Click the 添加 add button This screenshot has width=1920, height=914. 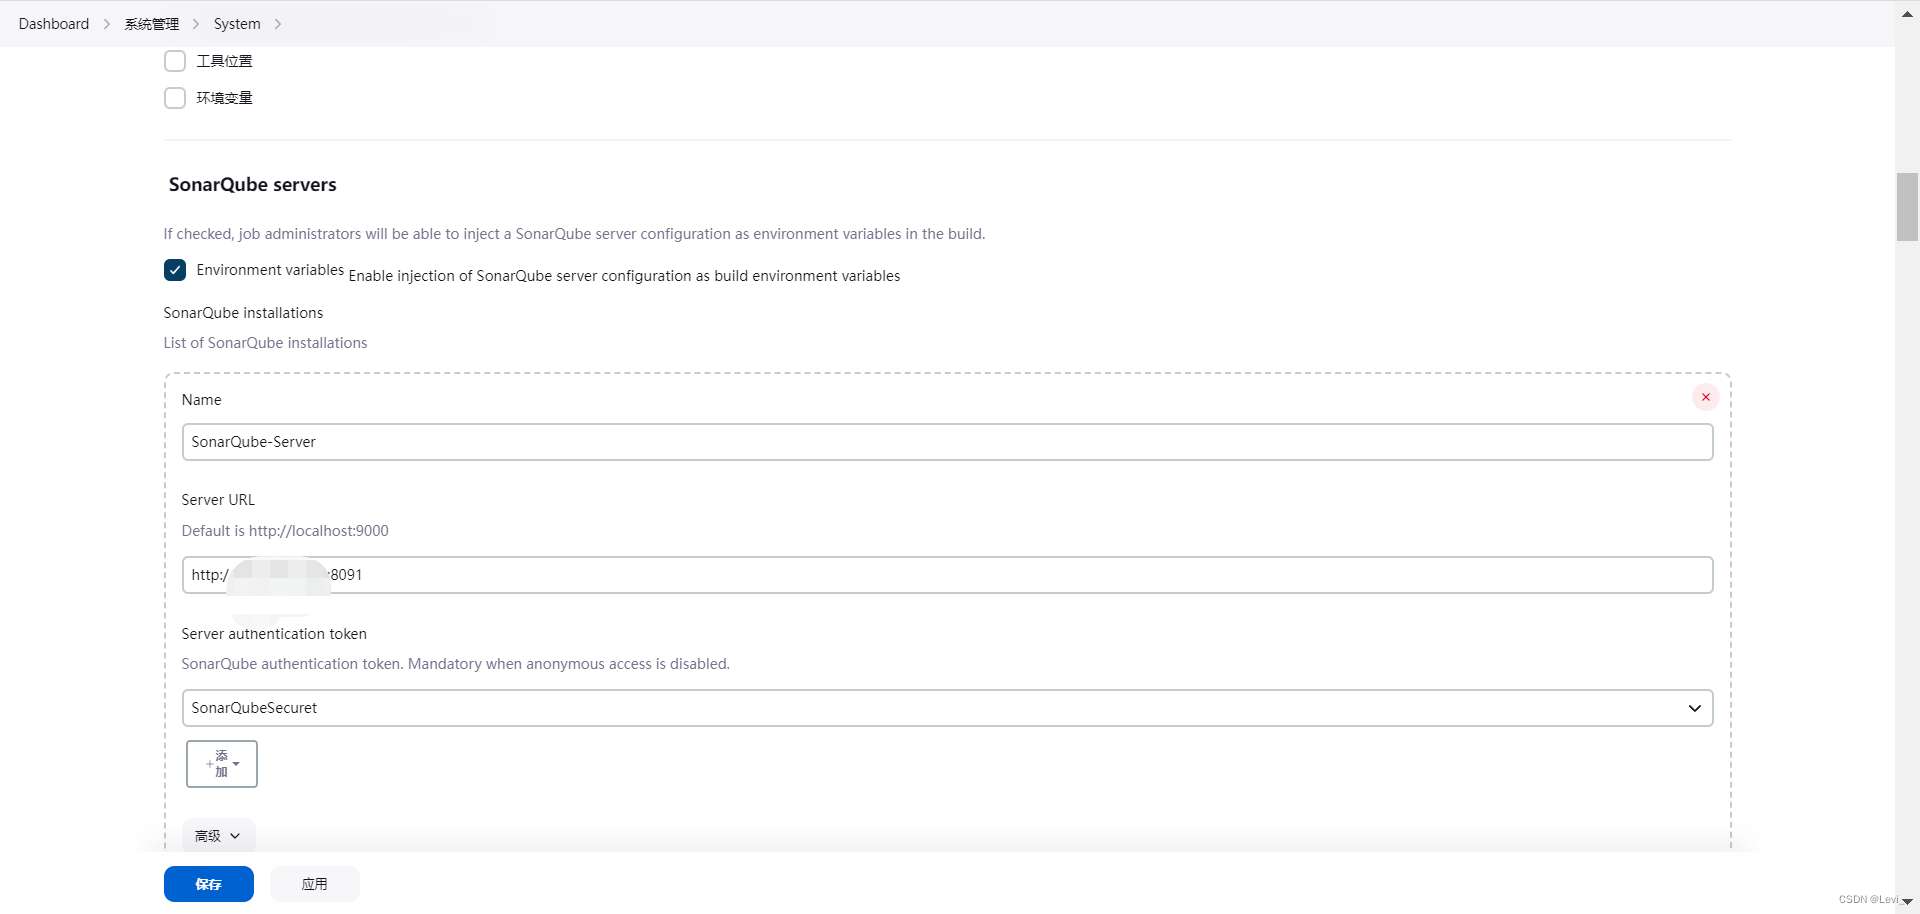215,763
